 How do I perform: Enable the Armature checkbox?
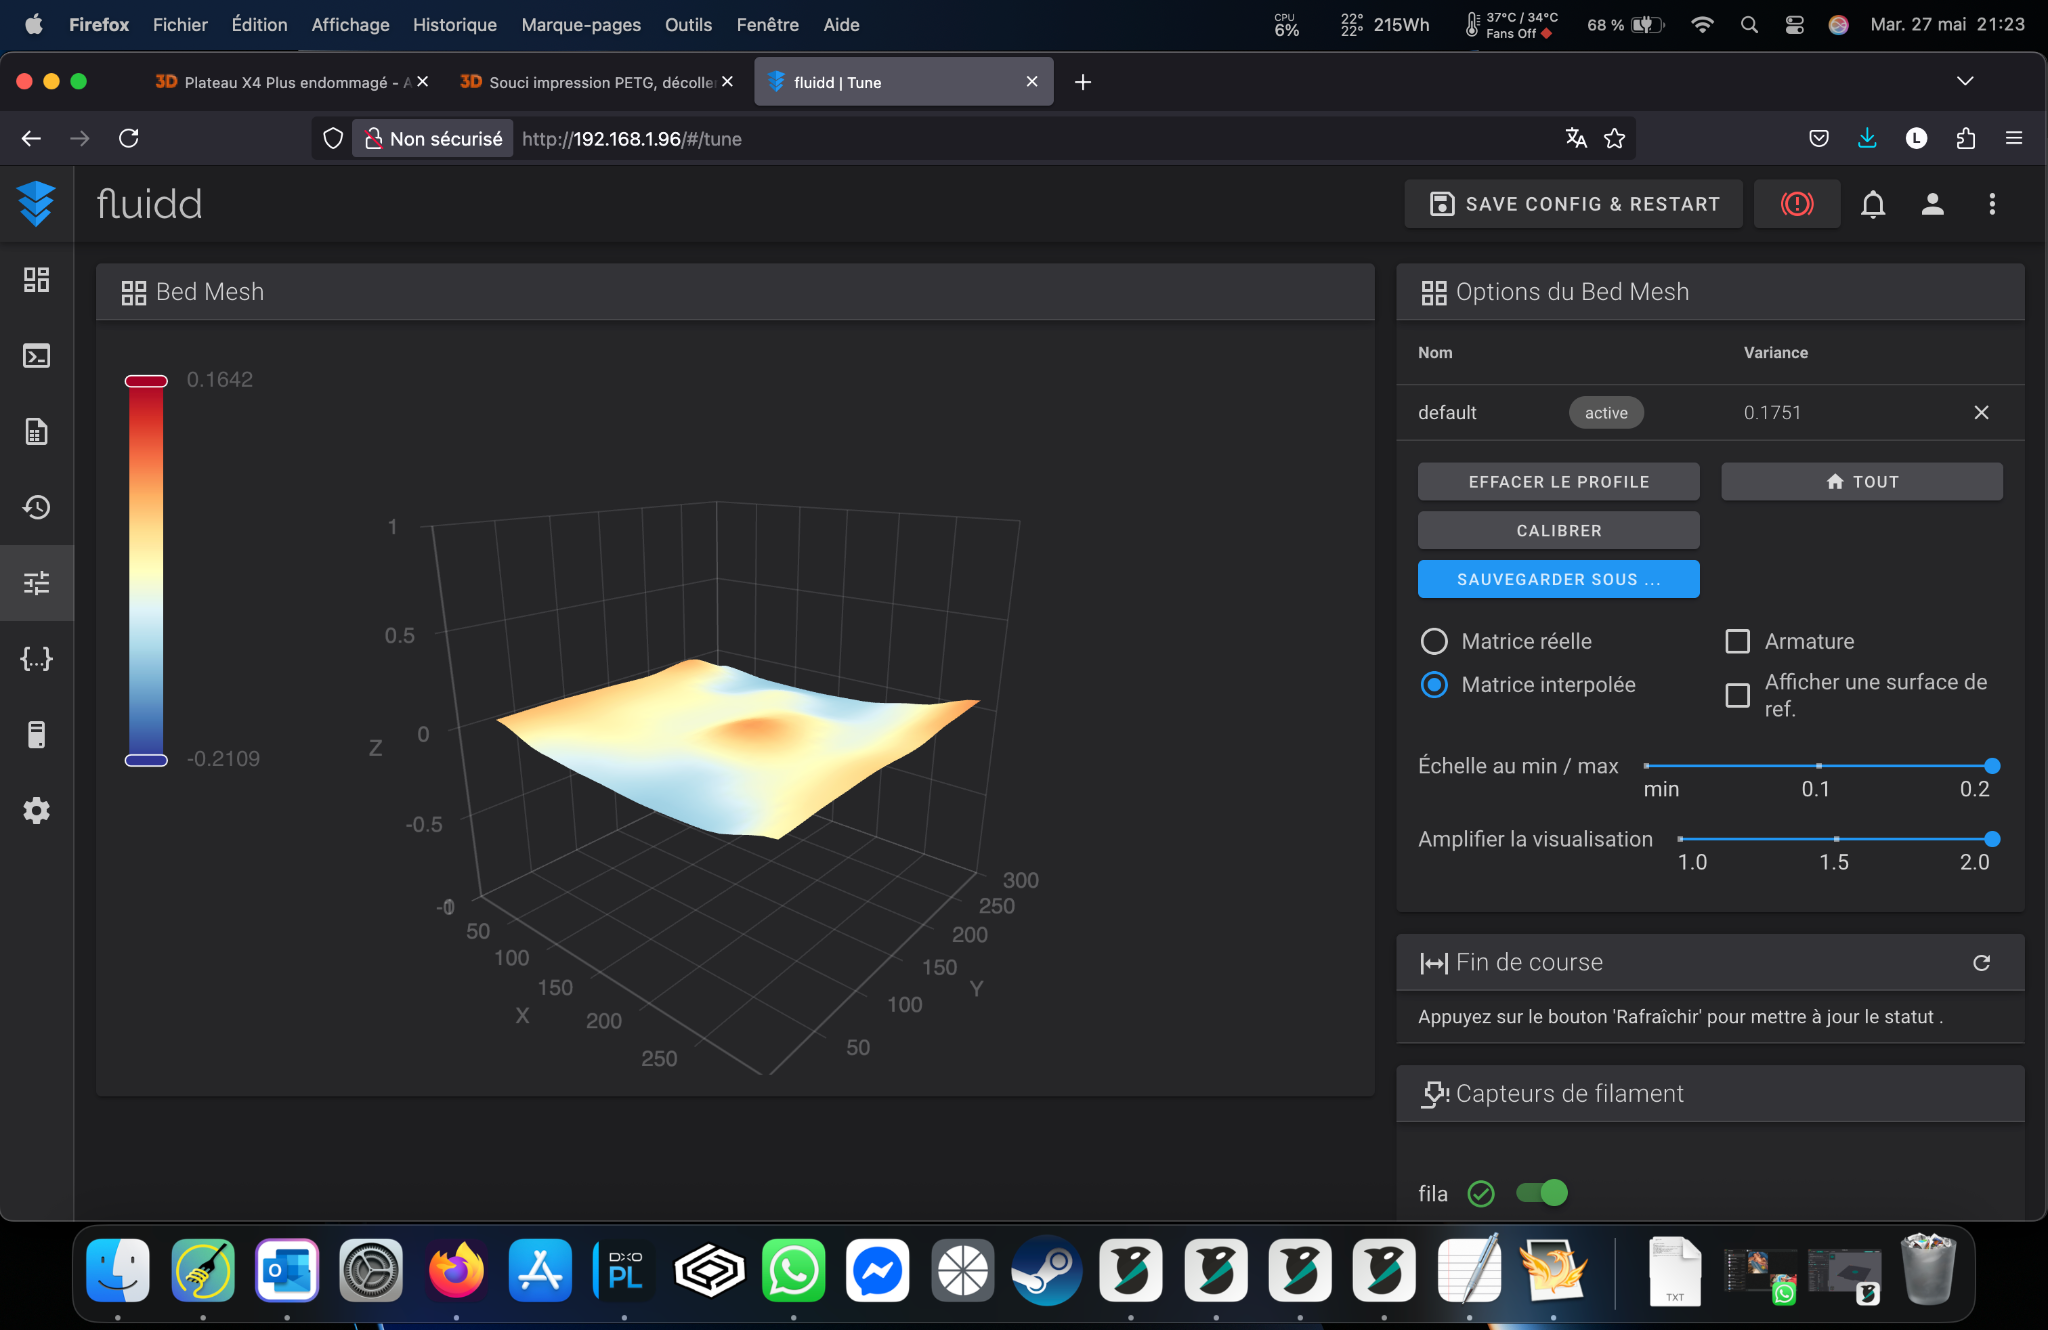tap(1738, 641)
